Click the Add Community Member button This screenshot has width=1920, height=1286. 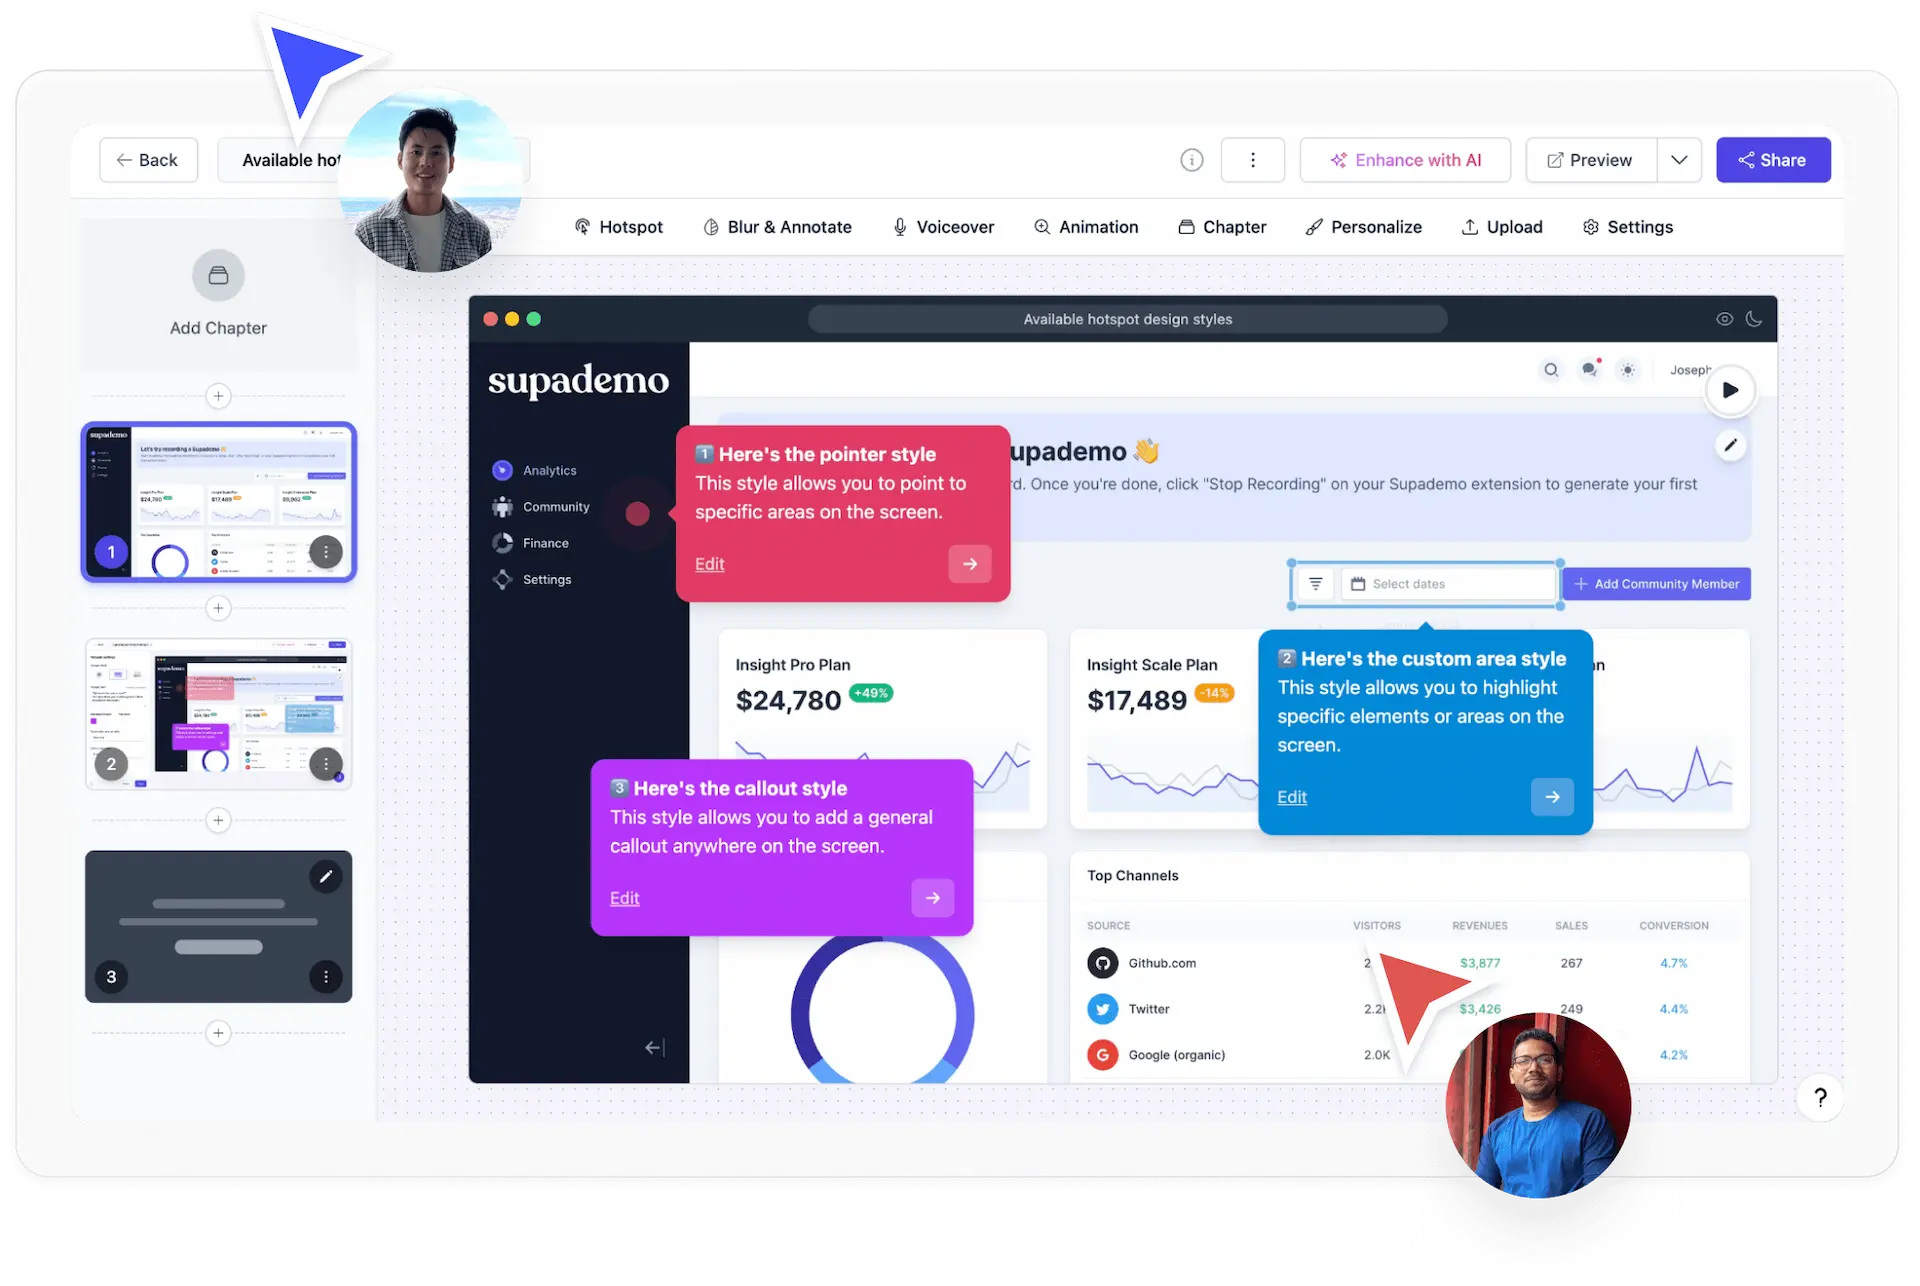click(x=1657, y=583)
